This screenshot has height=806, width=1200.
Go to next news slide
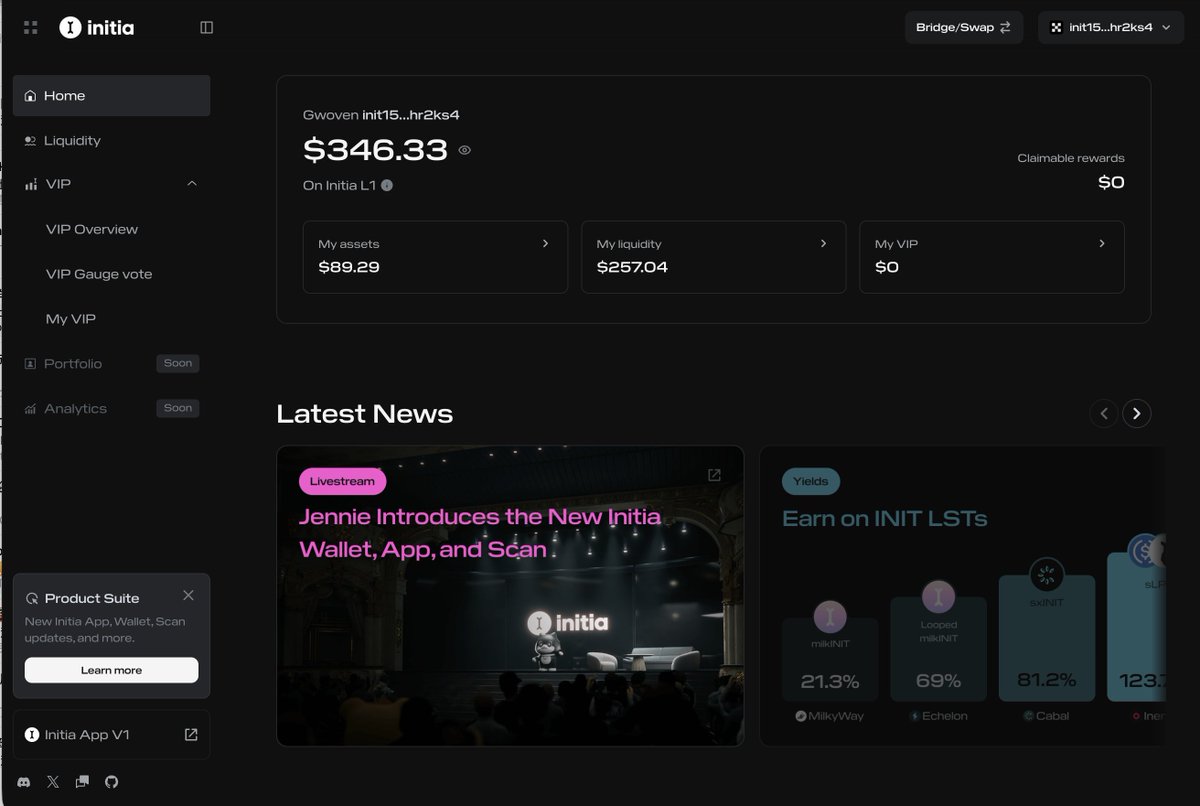point(1136,413)
